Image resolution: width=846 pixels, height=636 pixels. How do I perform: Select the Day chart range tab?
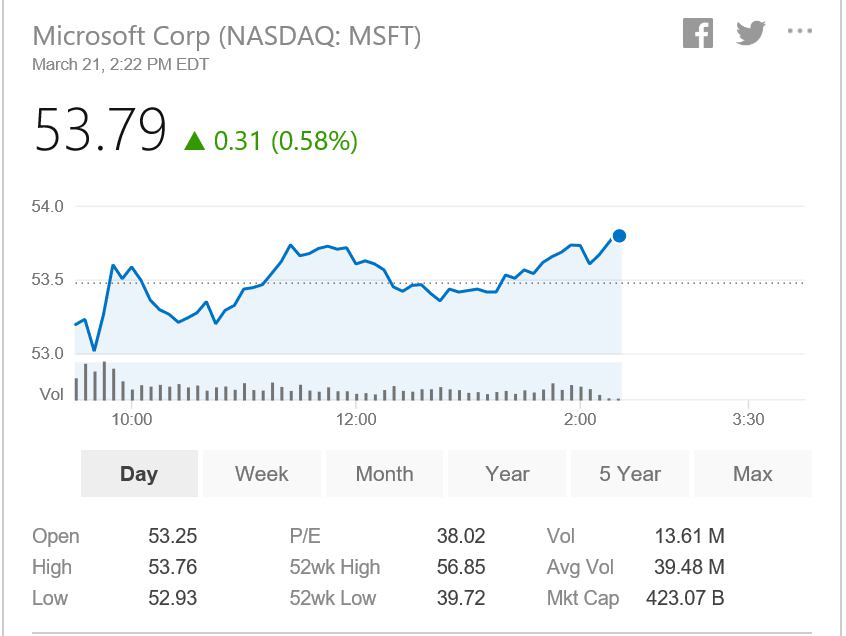(139, 474)
